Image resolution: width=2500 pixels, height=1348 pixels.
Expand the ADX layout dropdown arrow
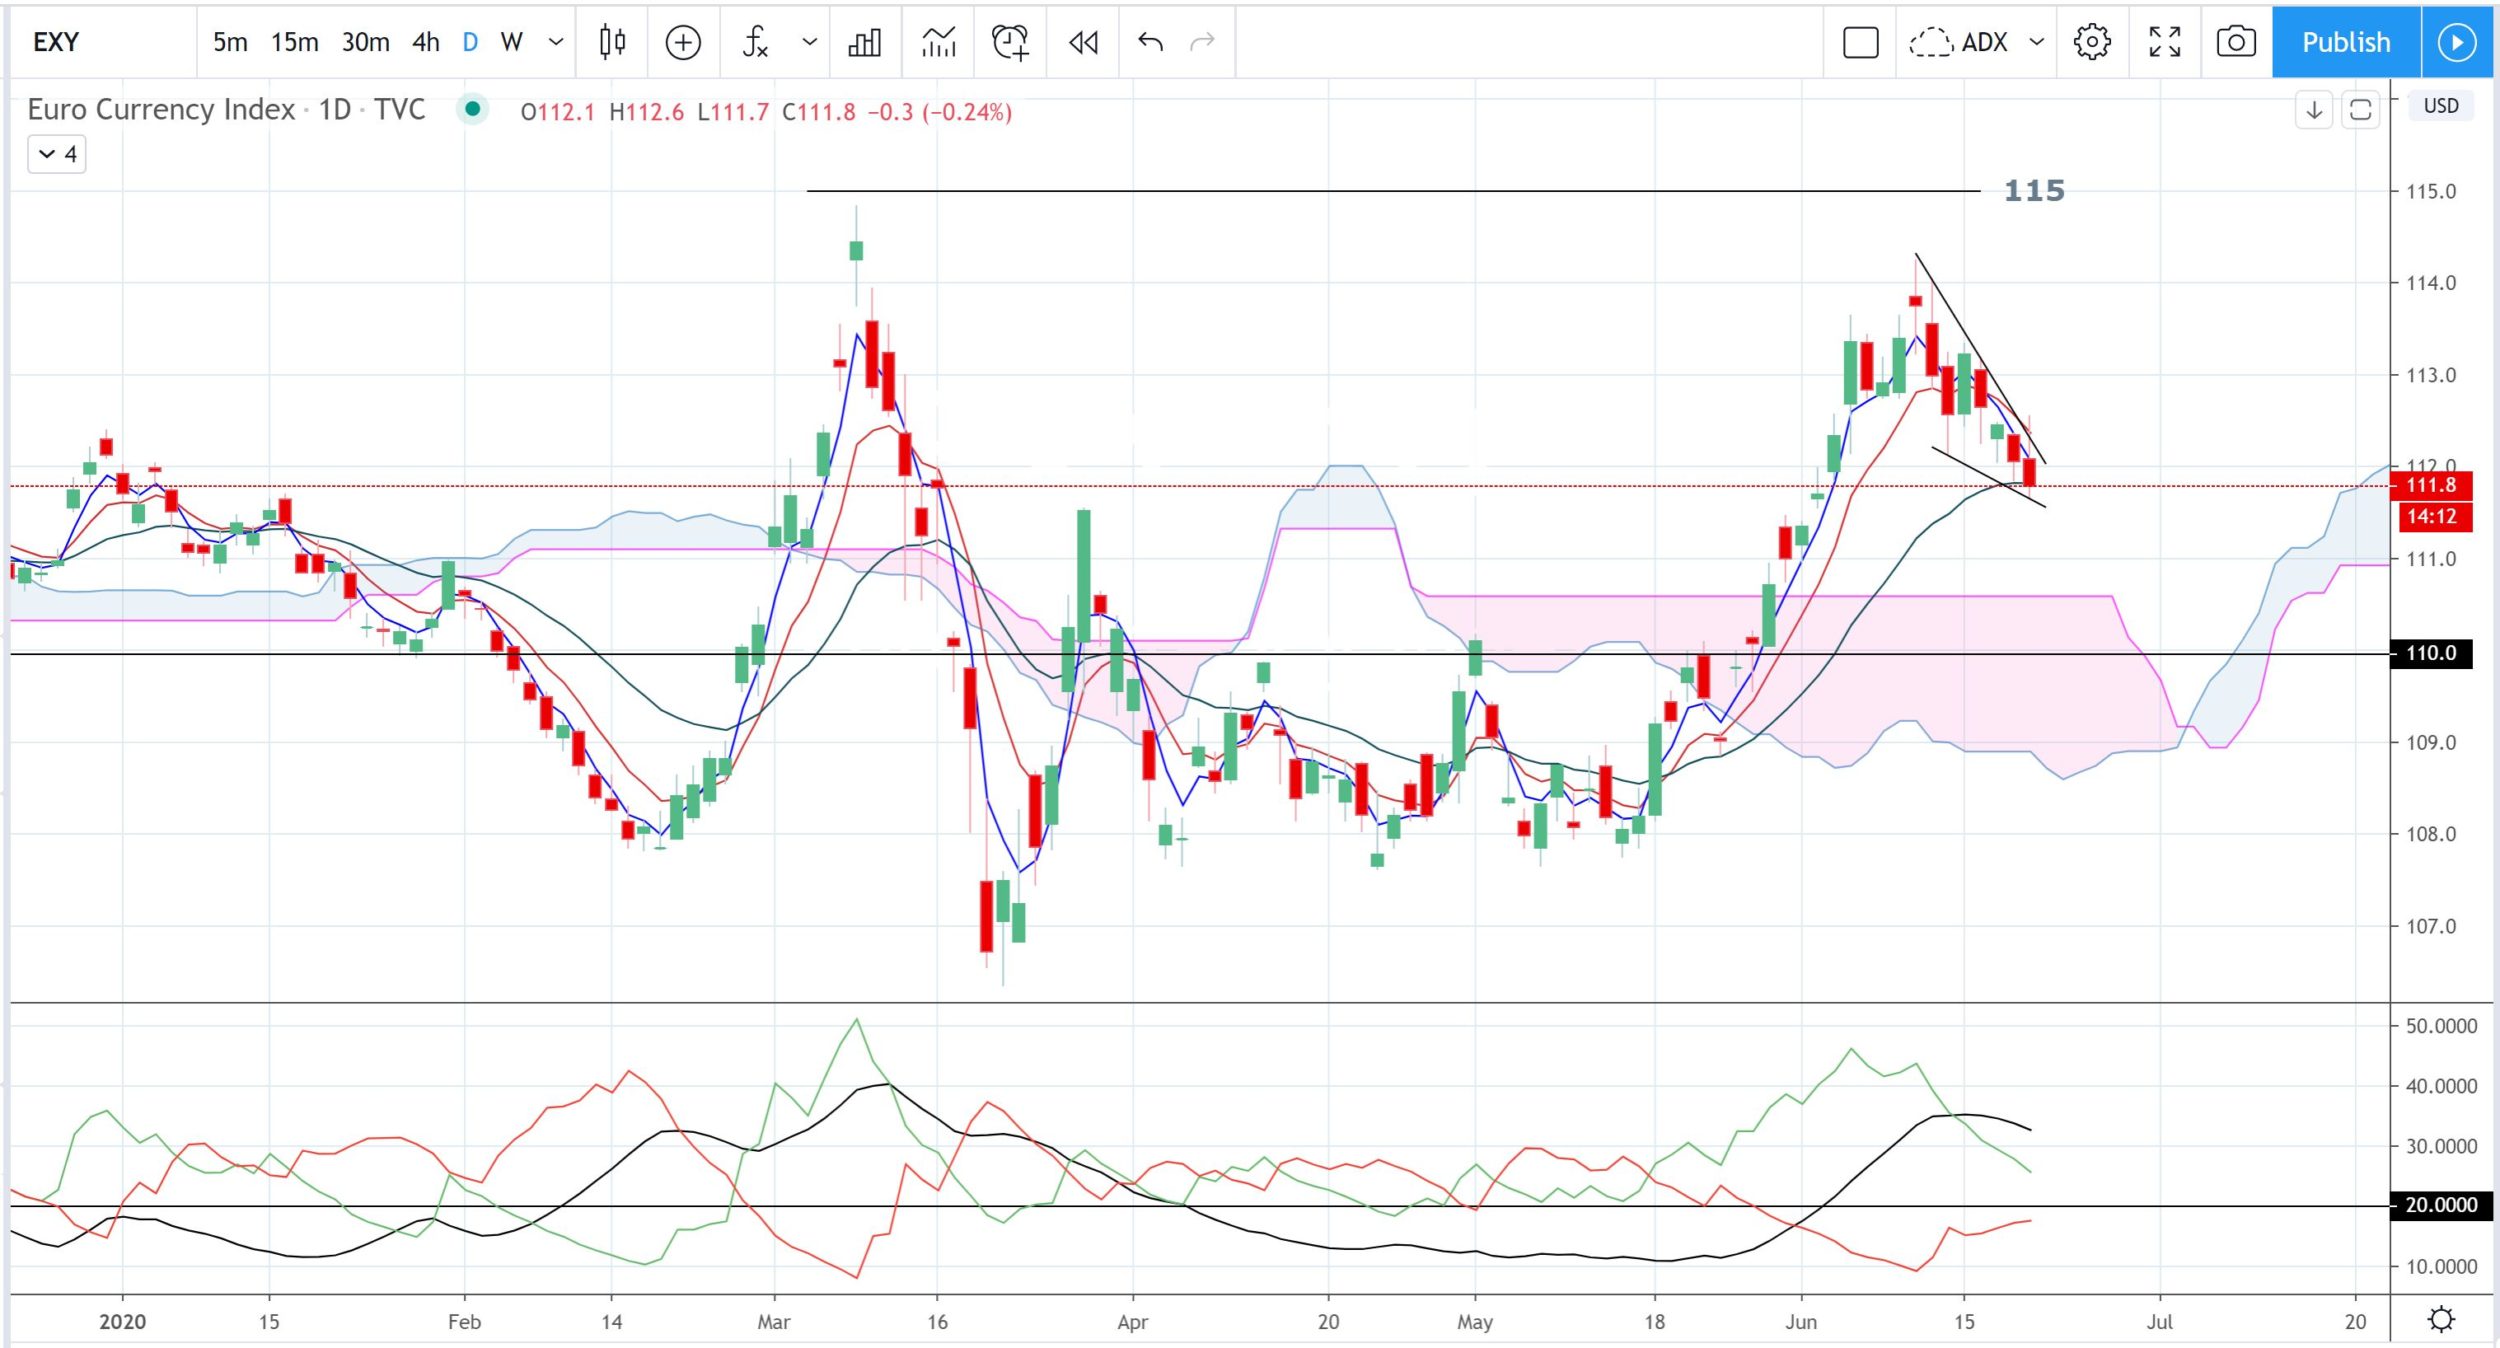click(x=2036, y=42)
